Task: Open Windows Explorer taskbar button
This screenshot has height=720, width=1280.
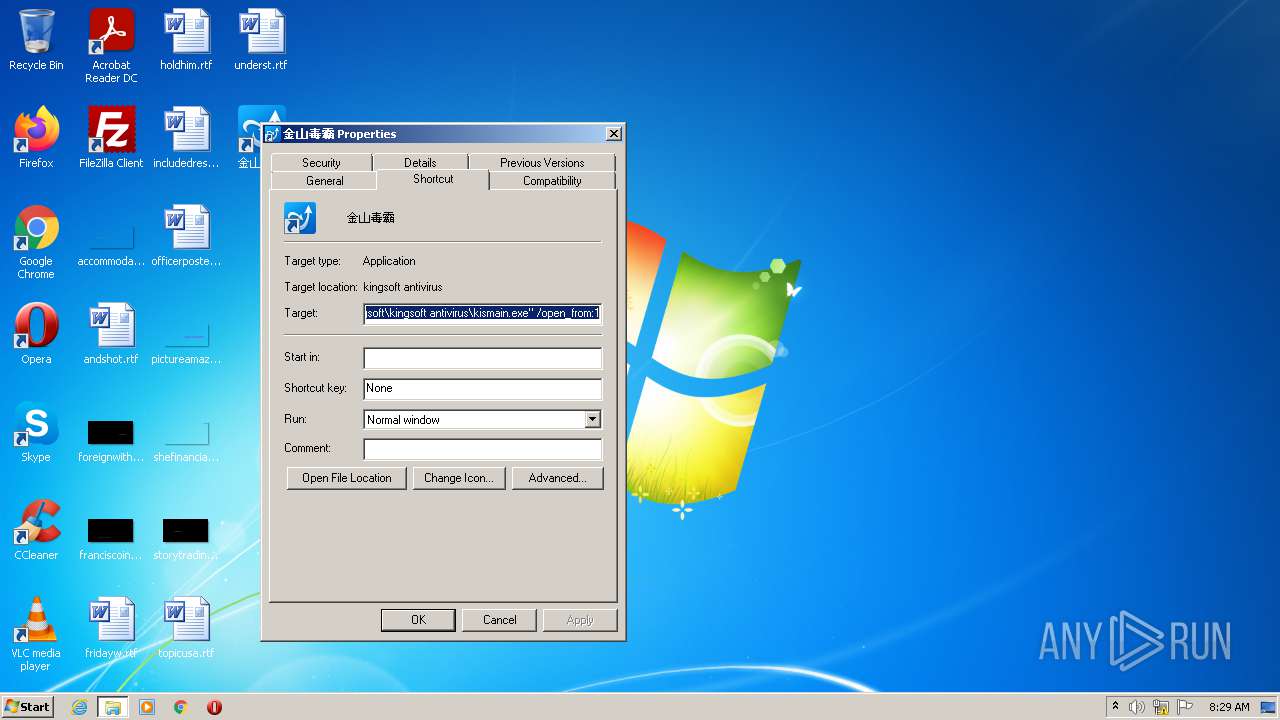Action: click(113, 707)
